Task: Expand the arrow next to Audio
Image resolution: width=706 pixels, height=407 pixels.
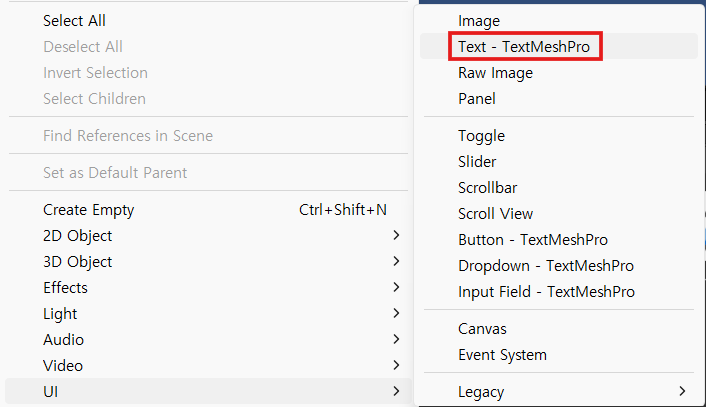Action: (396, 339)
